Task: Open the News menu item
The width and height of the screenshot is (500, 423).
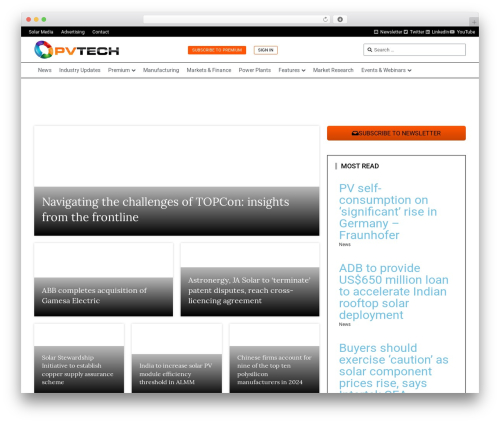Action: [44, 70]
